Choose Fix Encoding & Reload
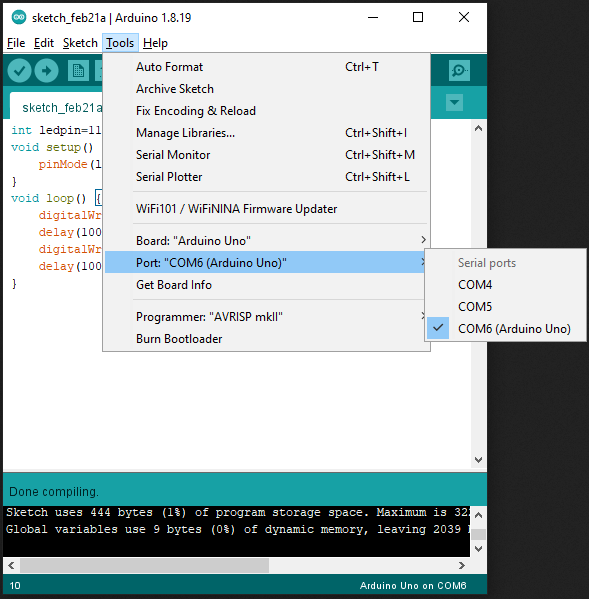 click(x=266, y=111)
